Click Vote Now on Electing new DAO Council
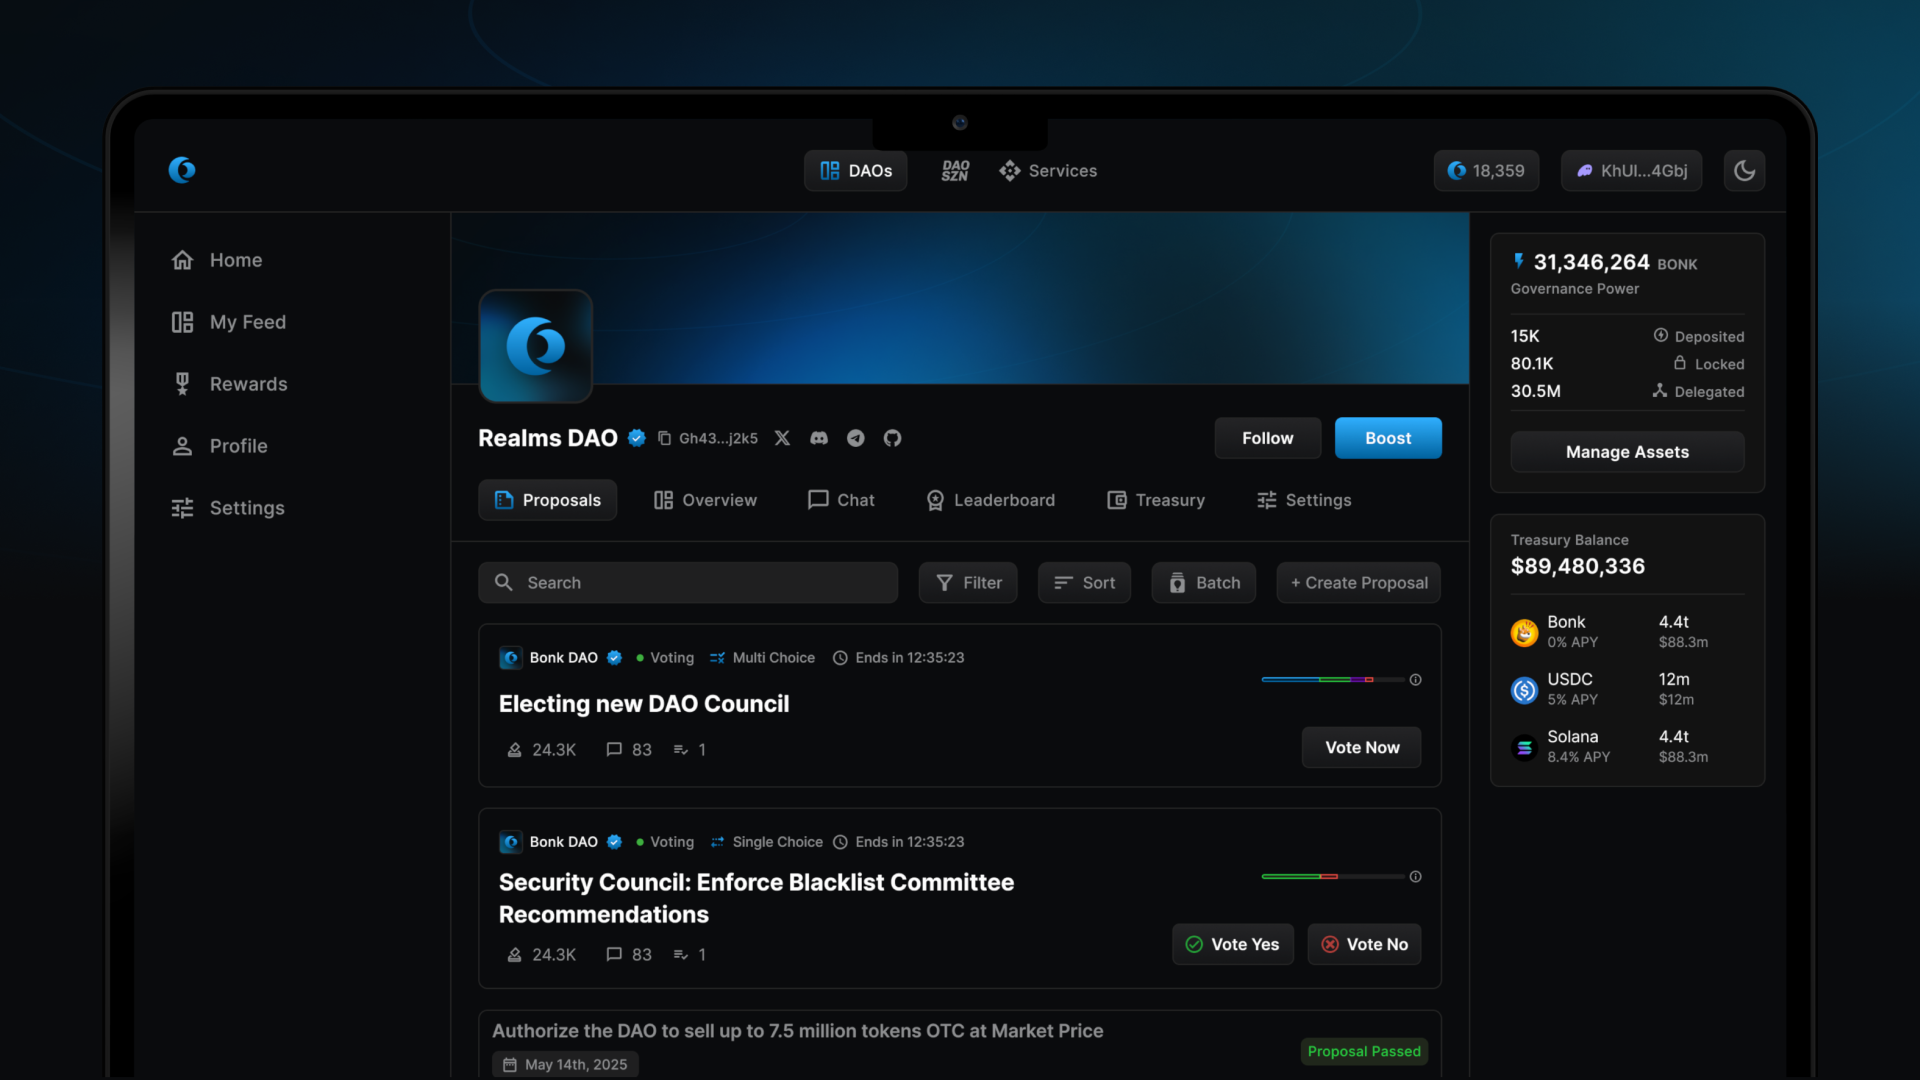 point(1362,747)
